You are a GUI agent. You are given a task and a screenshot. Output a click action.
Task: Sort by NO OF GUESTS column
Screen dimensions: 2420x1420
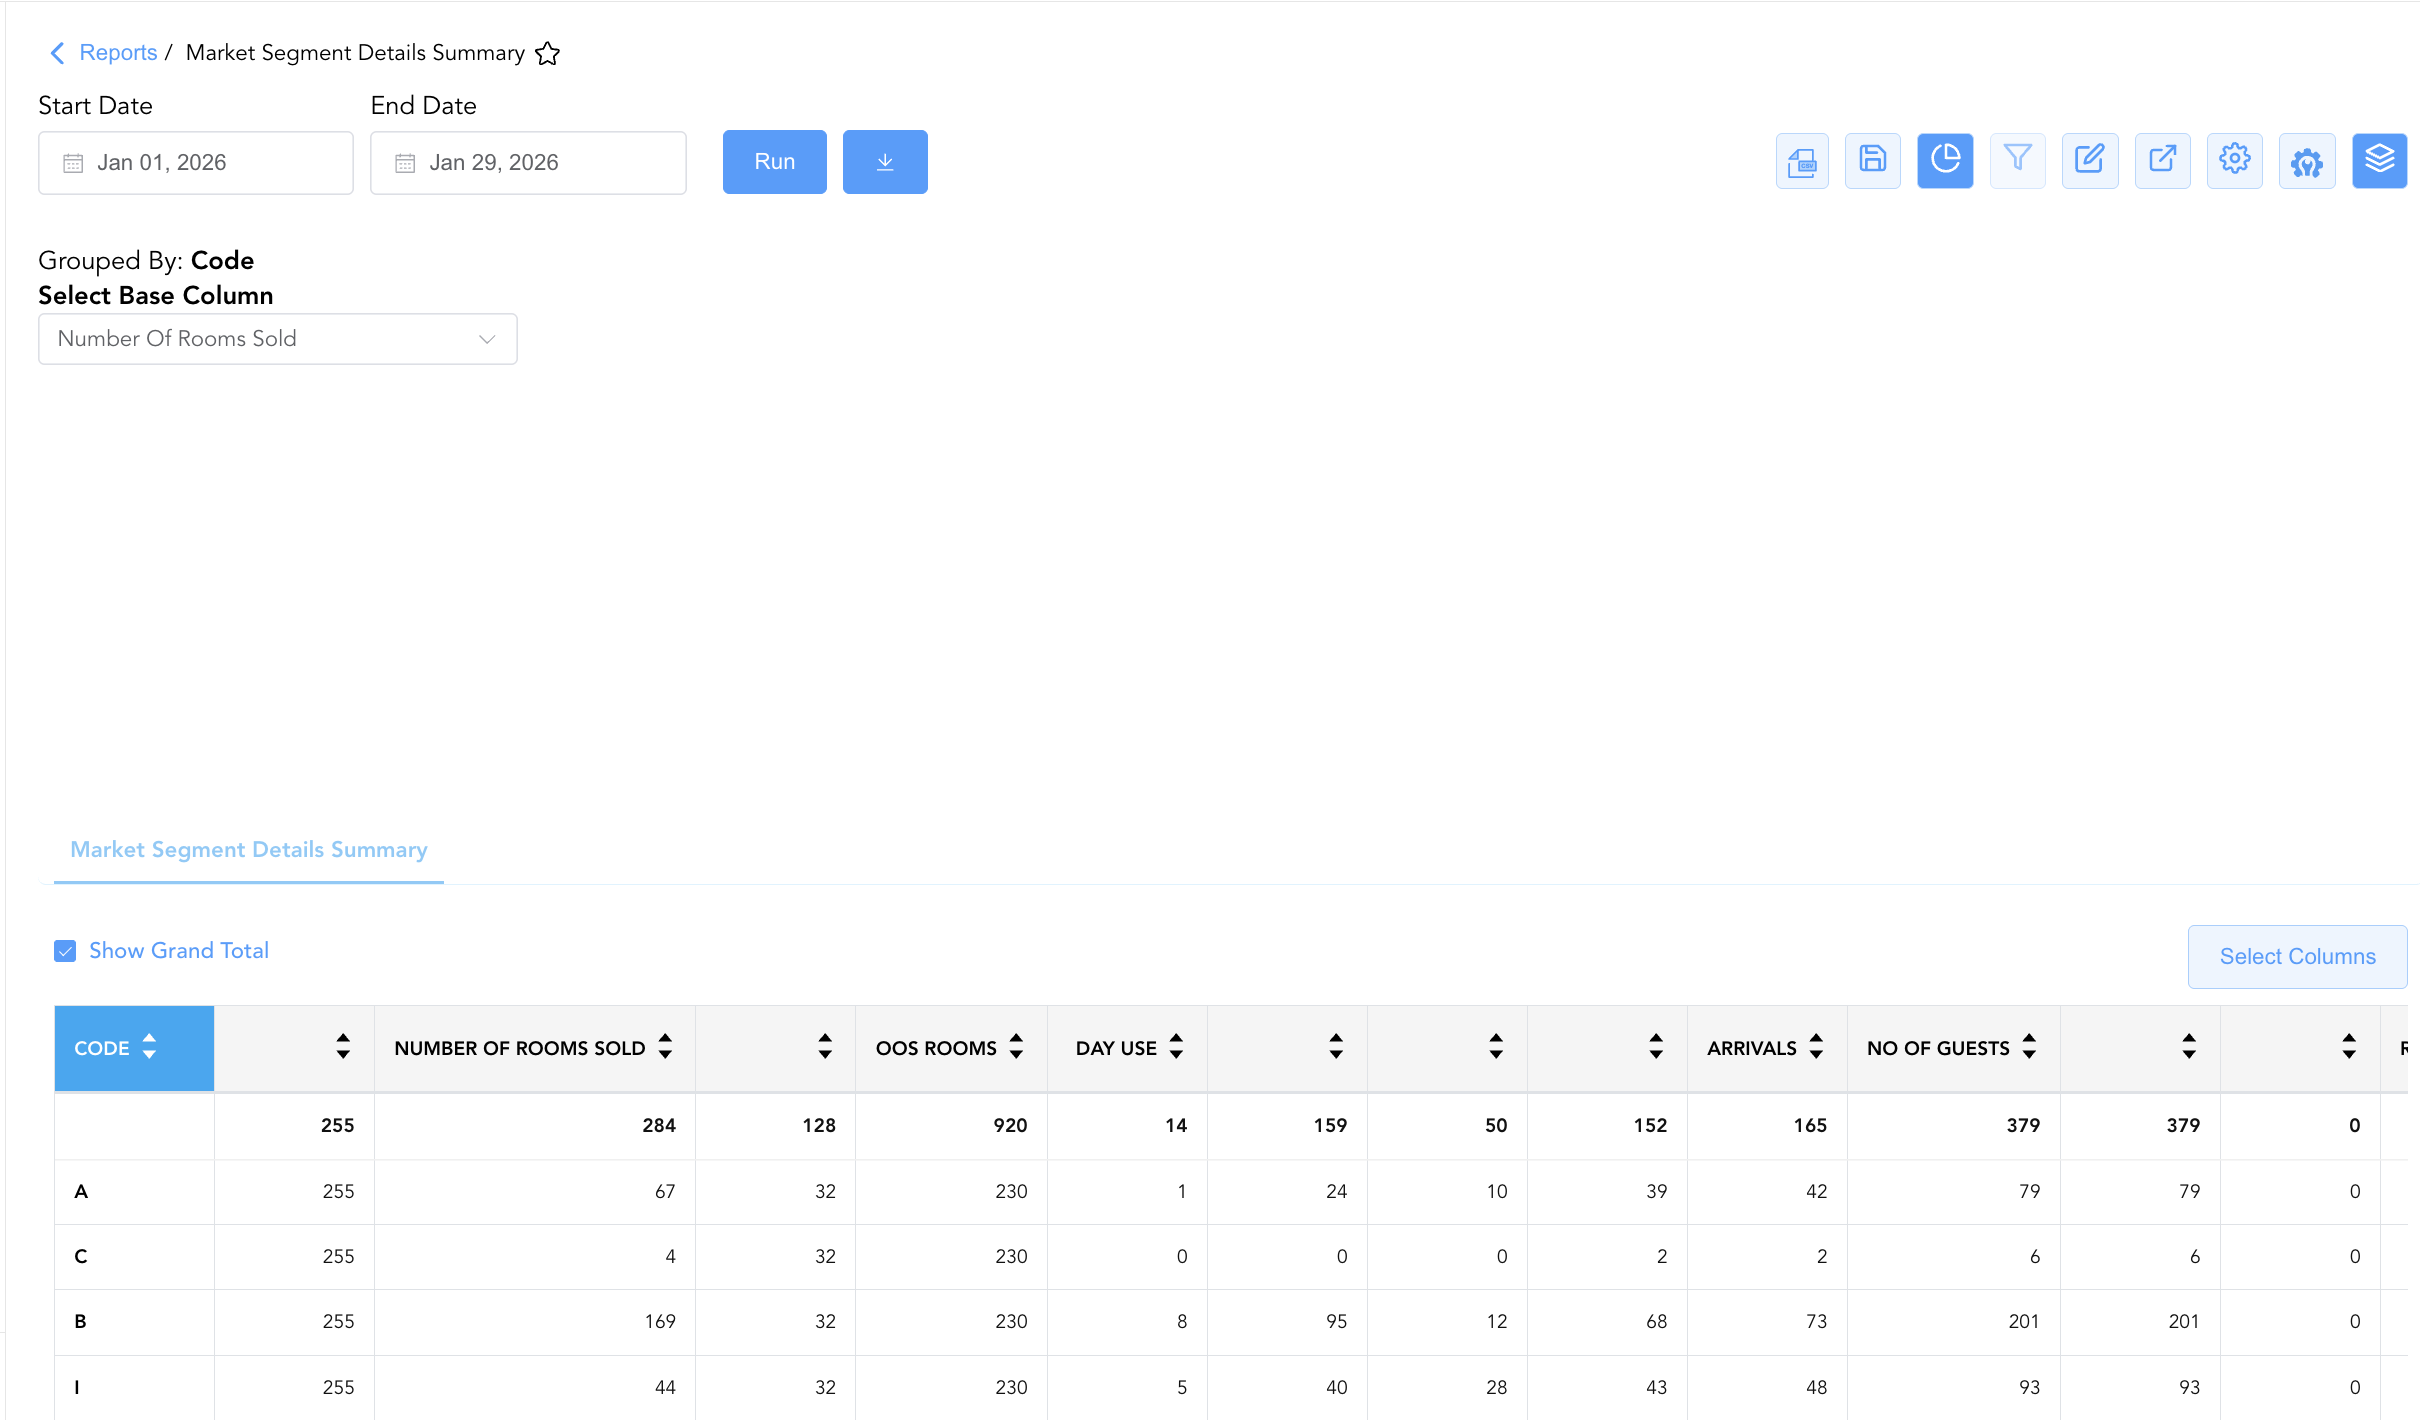pos(2029,1047)
